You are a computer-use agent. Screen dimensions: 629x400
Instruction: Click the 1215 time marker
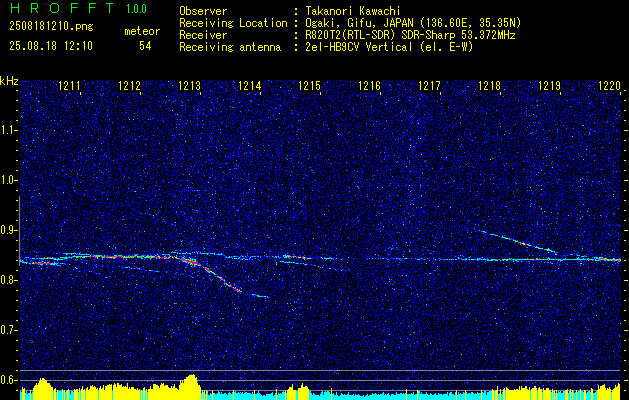310,85
